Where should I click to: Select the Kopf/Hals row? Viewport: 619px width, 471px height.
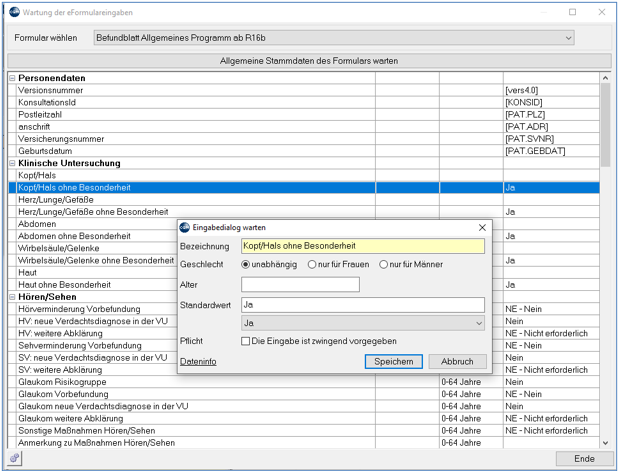click(304, 175)
